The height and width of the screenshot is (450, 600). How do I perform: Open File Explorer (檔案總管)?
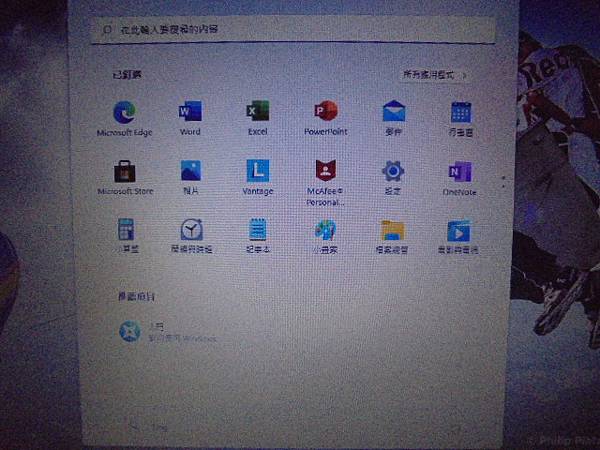click(392, 236)
